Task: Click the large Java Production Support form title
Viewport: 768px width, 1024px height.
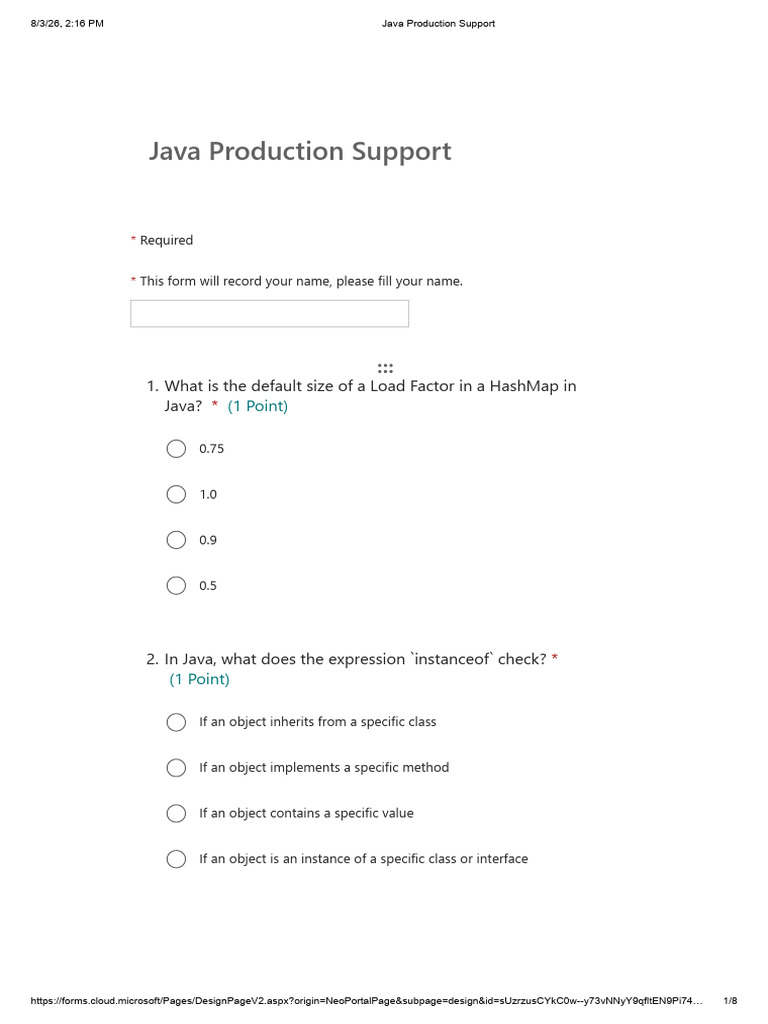Action: click(x=300, y=152)
